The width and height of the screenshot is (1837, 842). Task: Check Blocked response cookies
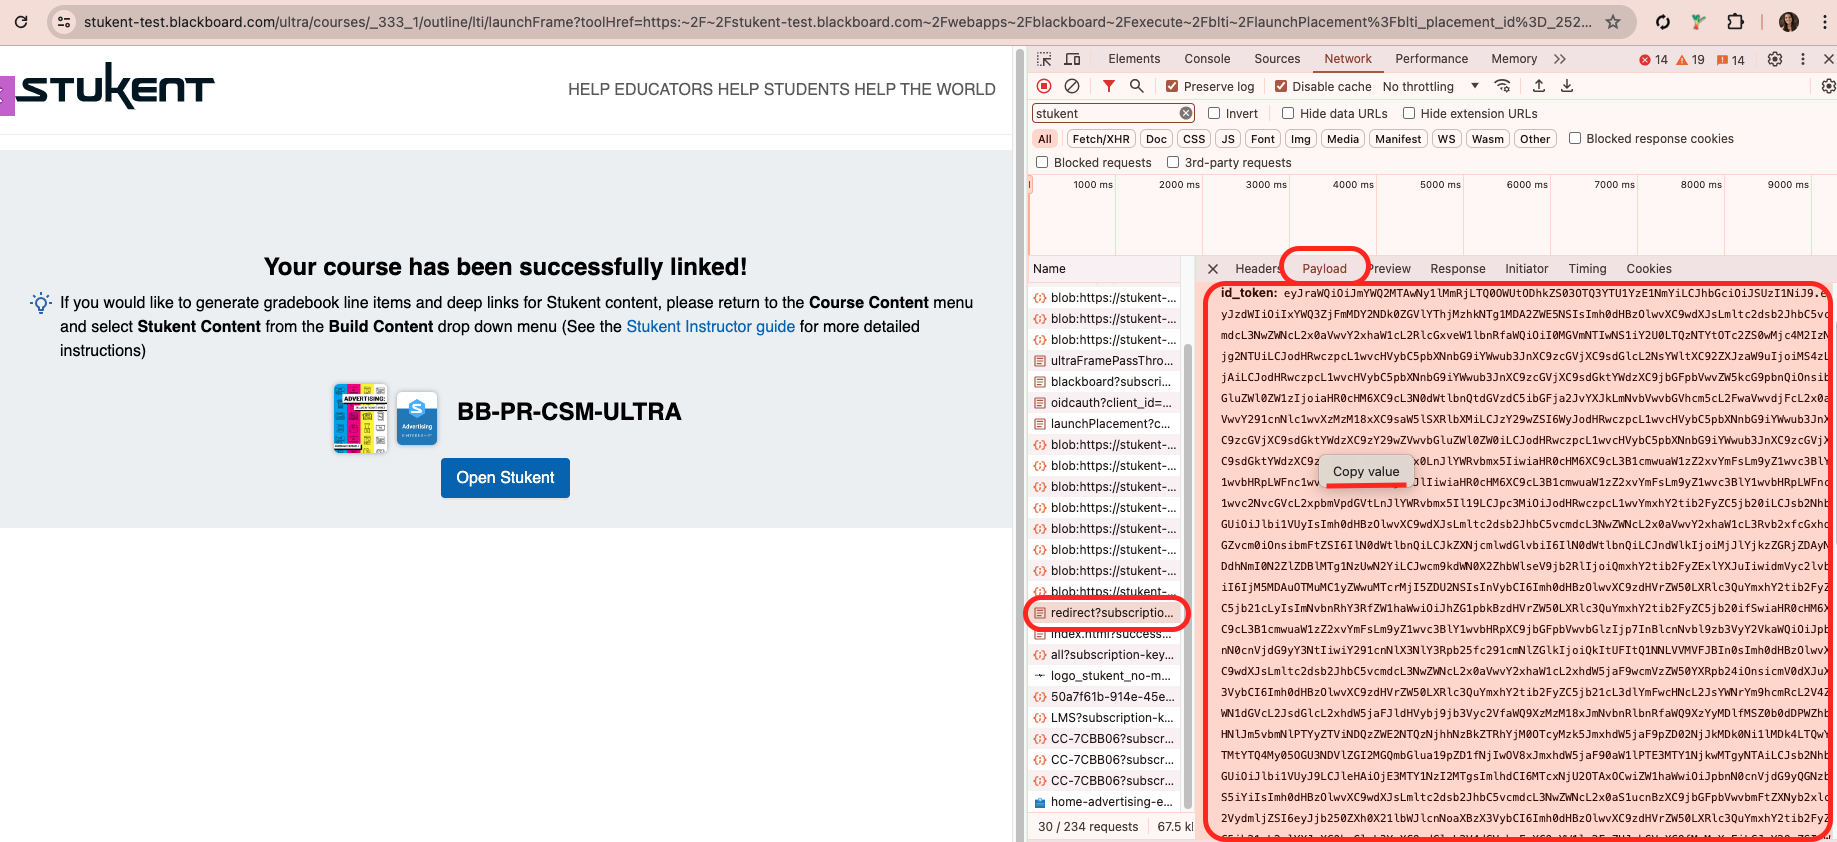(1575, 138)
